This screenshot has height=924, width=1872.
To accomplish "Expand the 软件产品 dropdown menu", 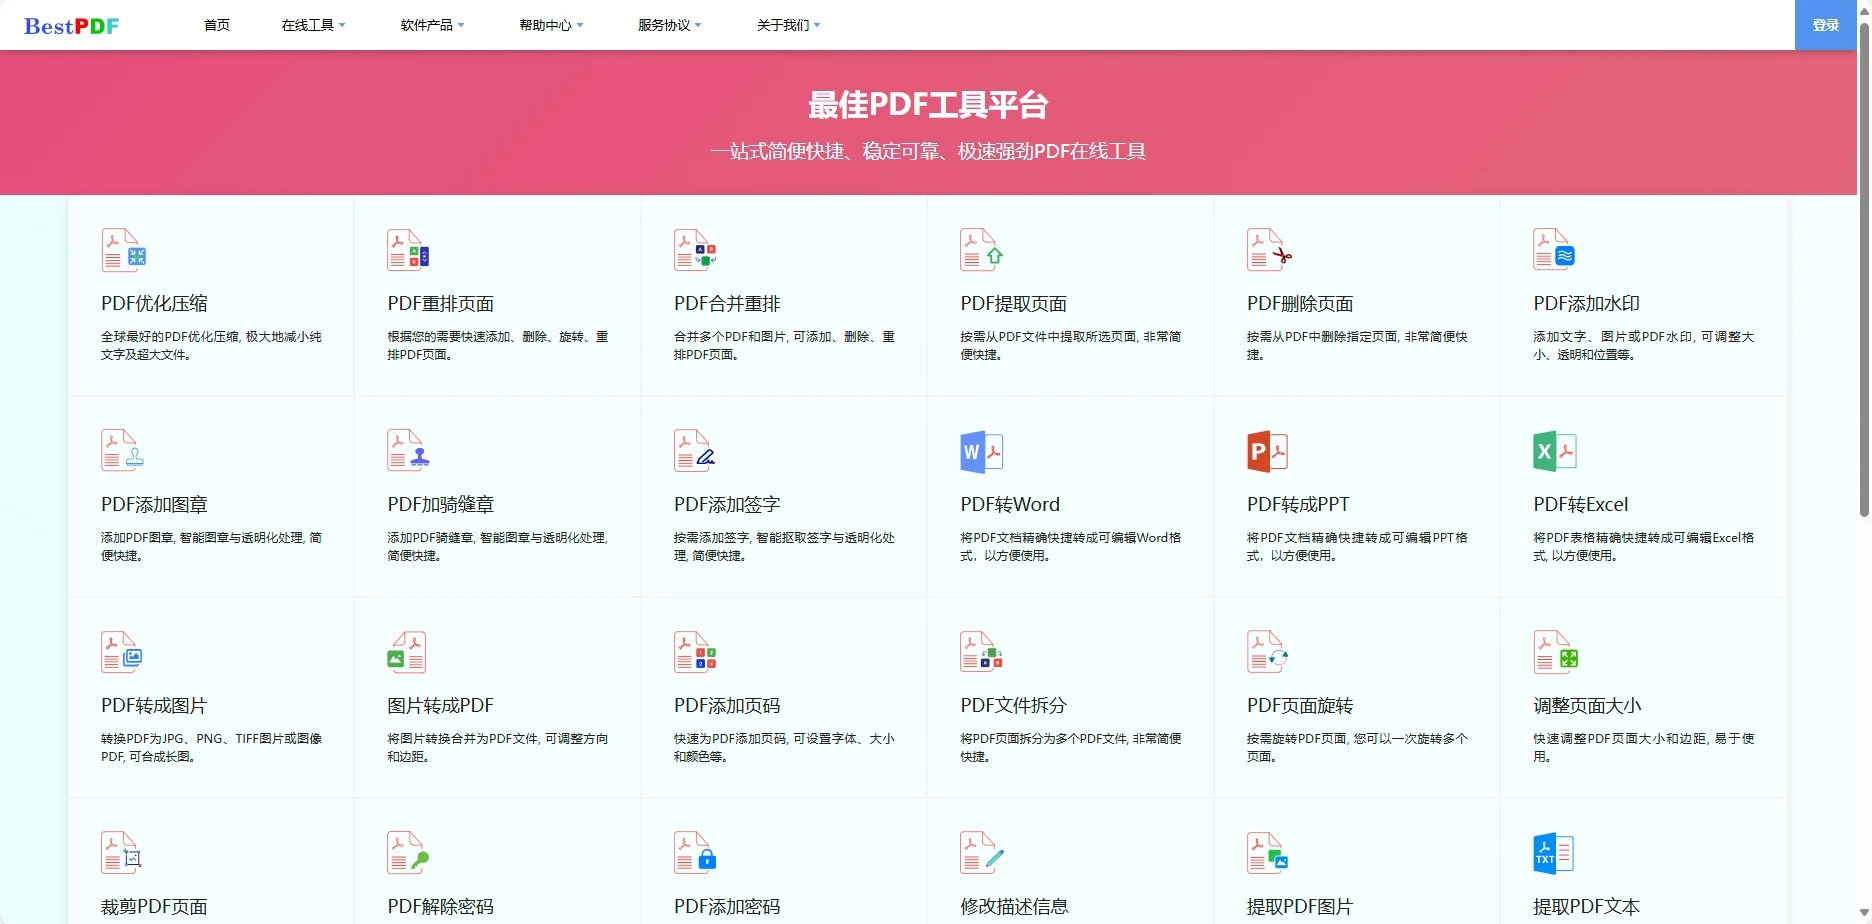I will click(x=432, y=25).
